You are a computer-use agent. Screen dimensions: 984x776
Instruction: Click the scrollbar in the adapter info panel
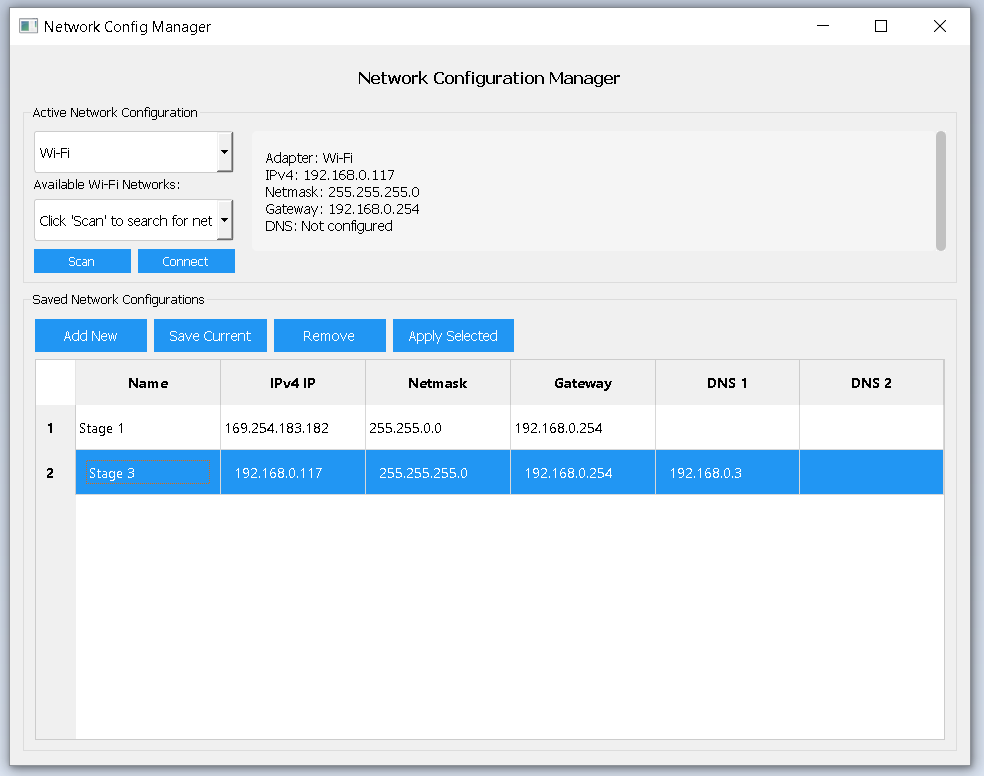tap(940, 190)
